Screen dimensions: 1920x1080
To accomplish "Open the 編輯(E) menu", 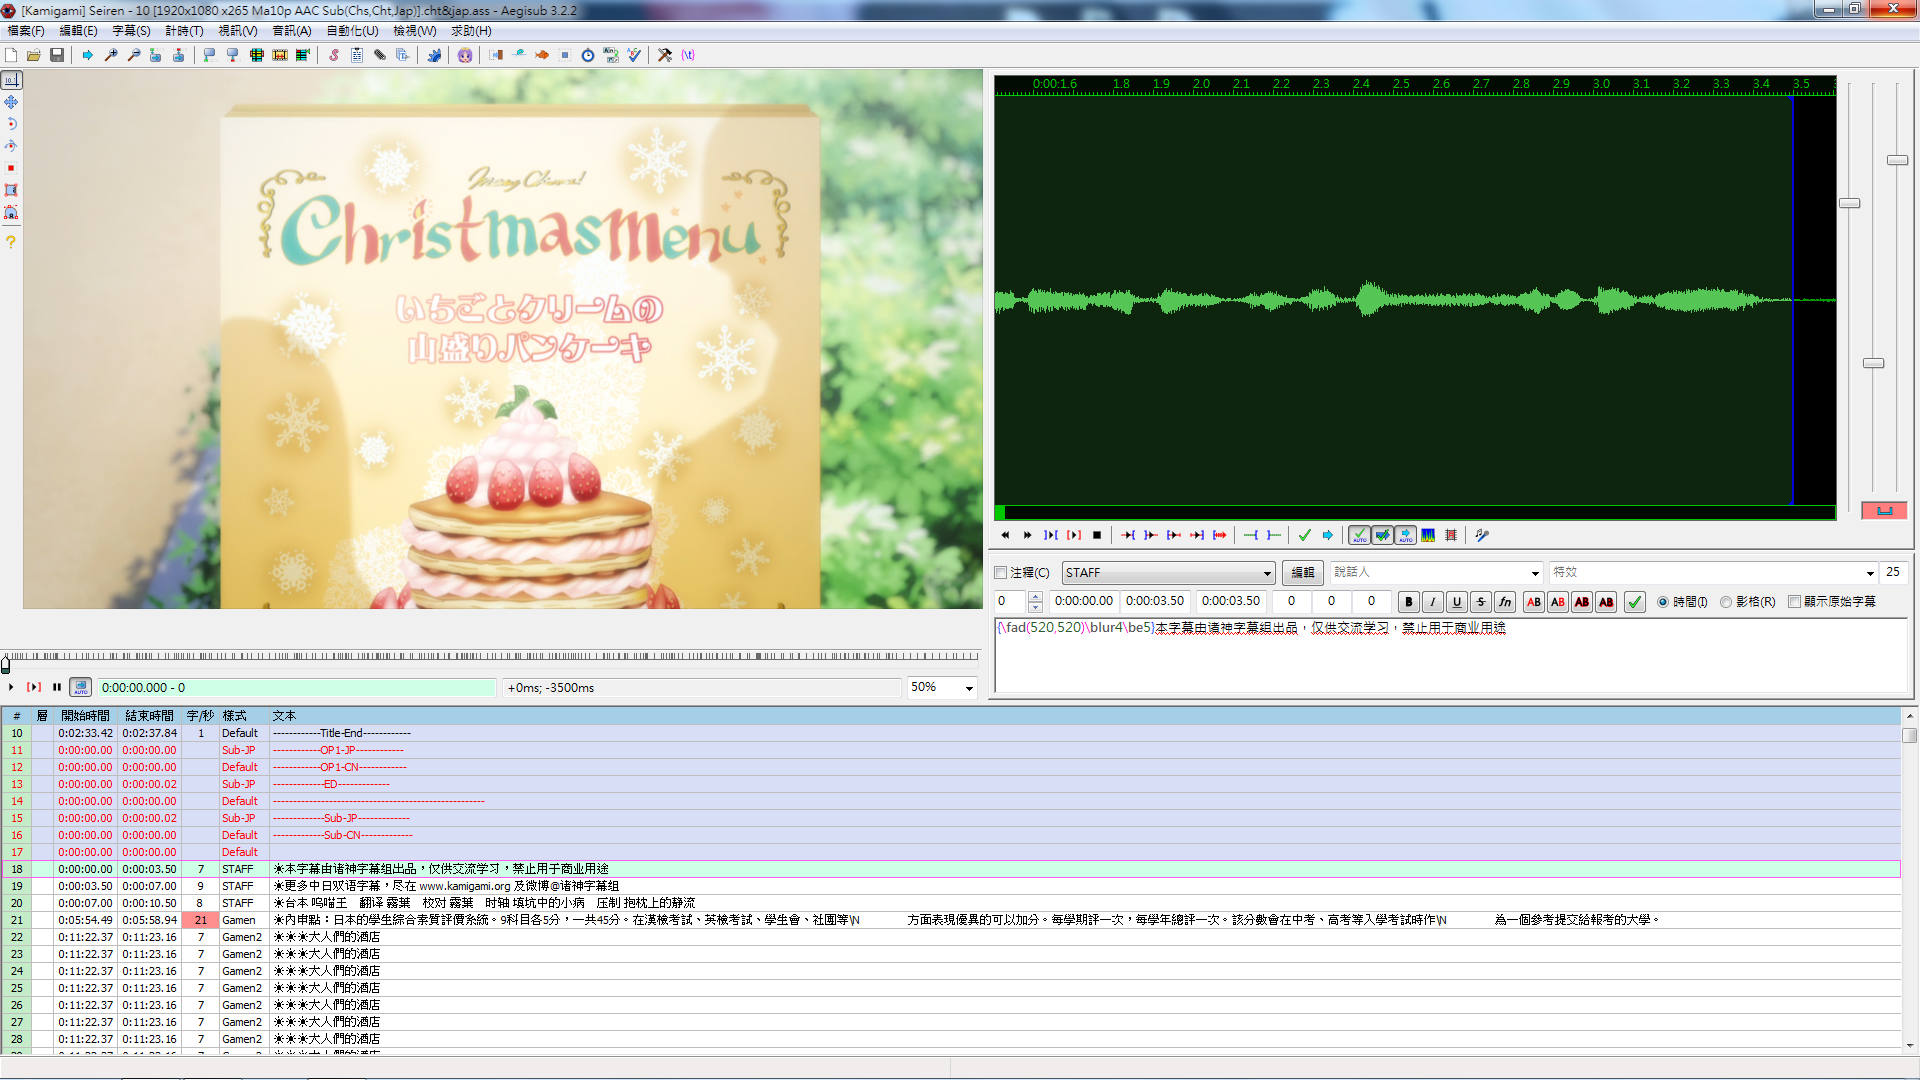I will coord(78,31).
